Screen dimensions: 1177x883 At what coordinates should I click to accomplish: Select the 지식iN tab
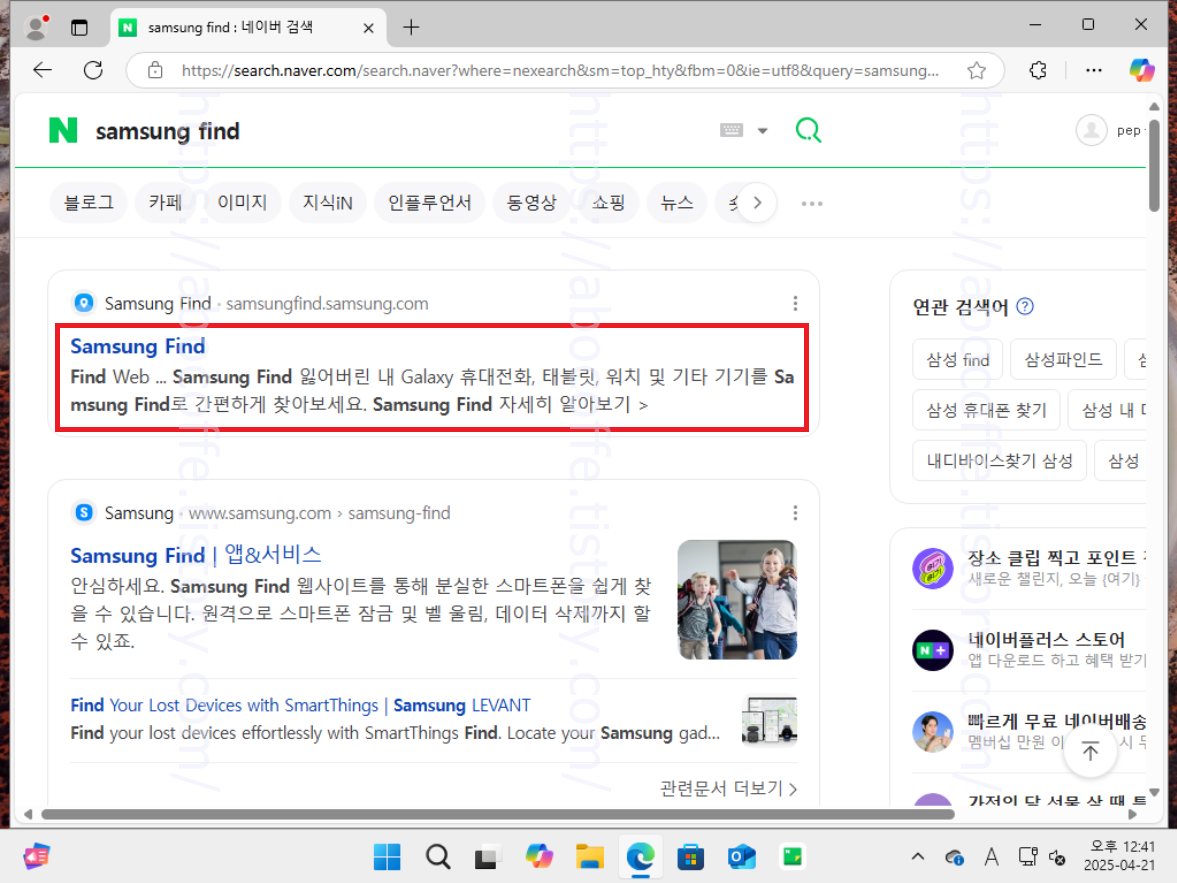click(x=327, y=203)
